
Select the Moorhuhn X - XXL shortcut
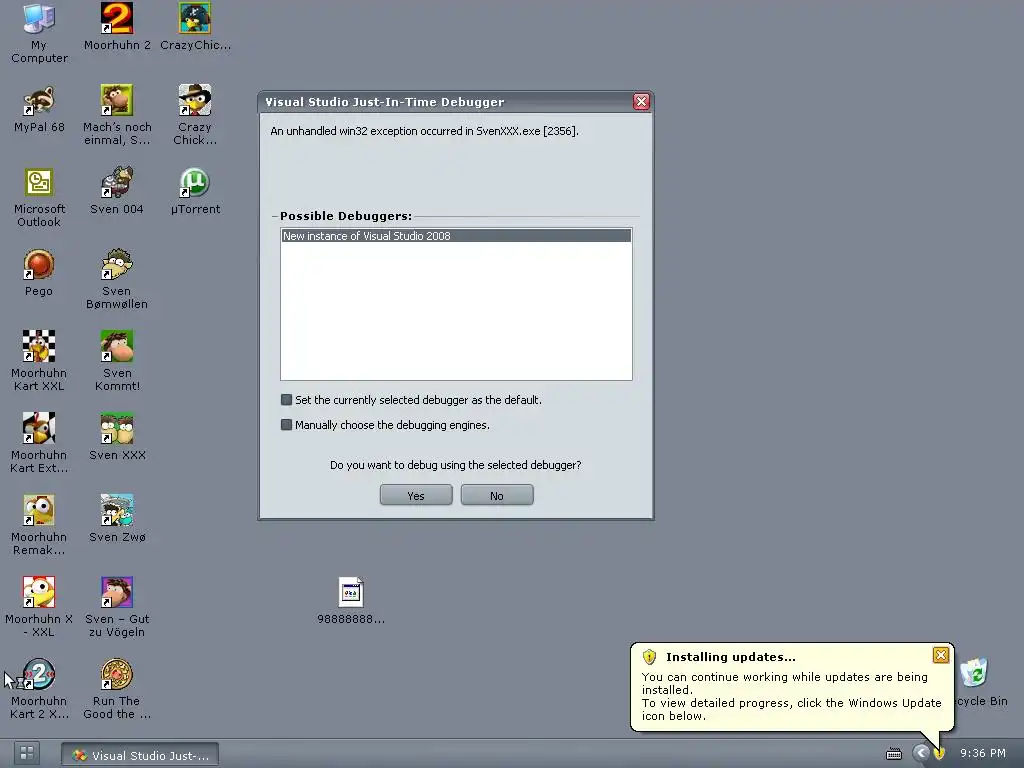point(39,607)
